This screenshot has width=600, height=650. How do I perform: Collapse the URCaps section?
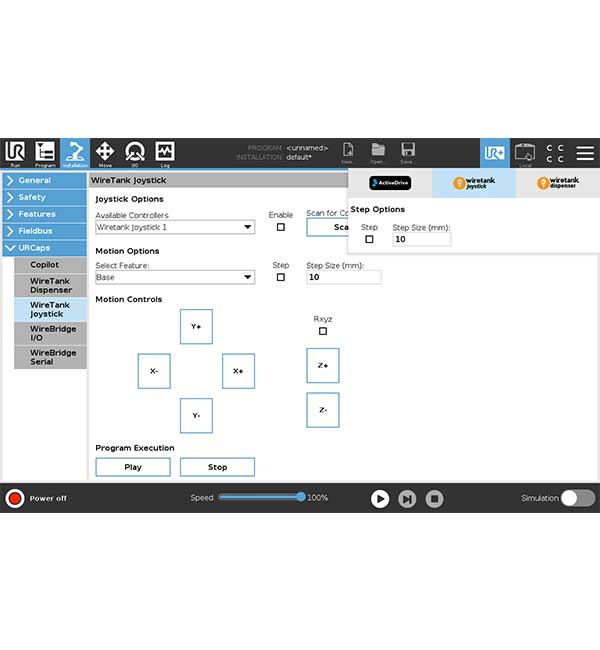[x=44, y=248]
